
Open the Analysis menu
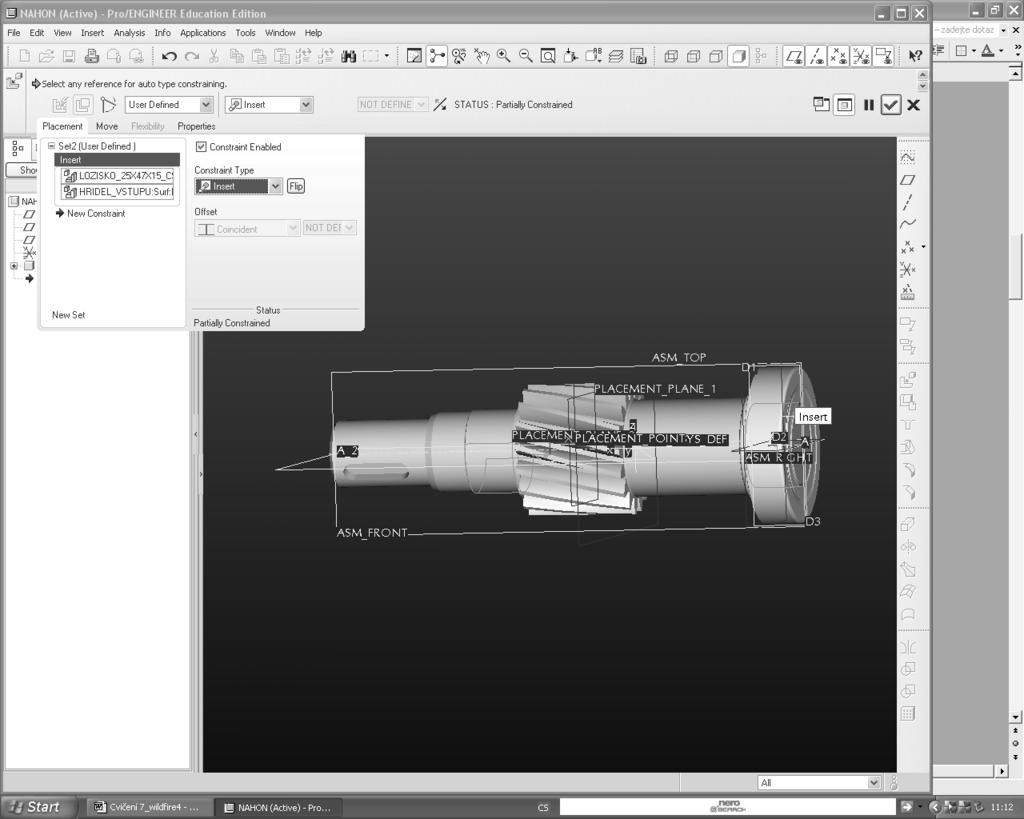[129, 33]
